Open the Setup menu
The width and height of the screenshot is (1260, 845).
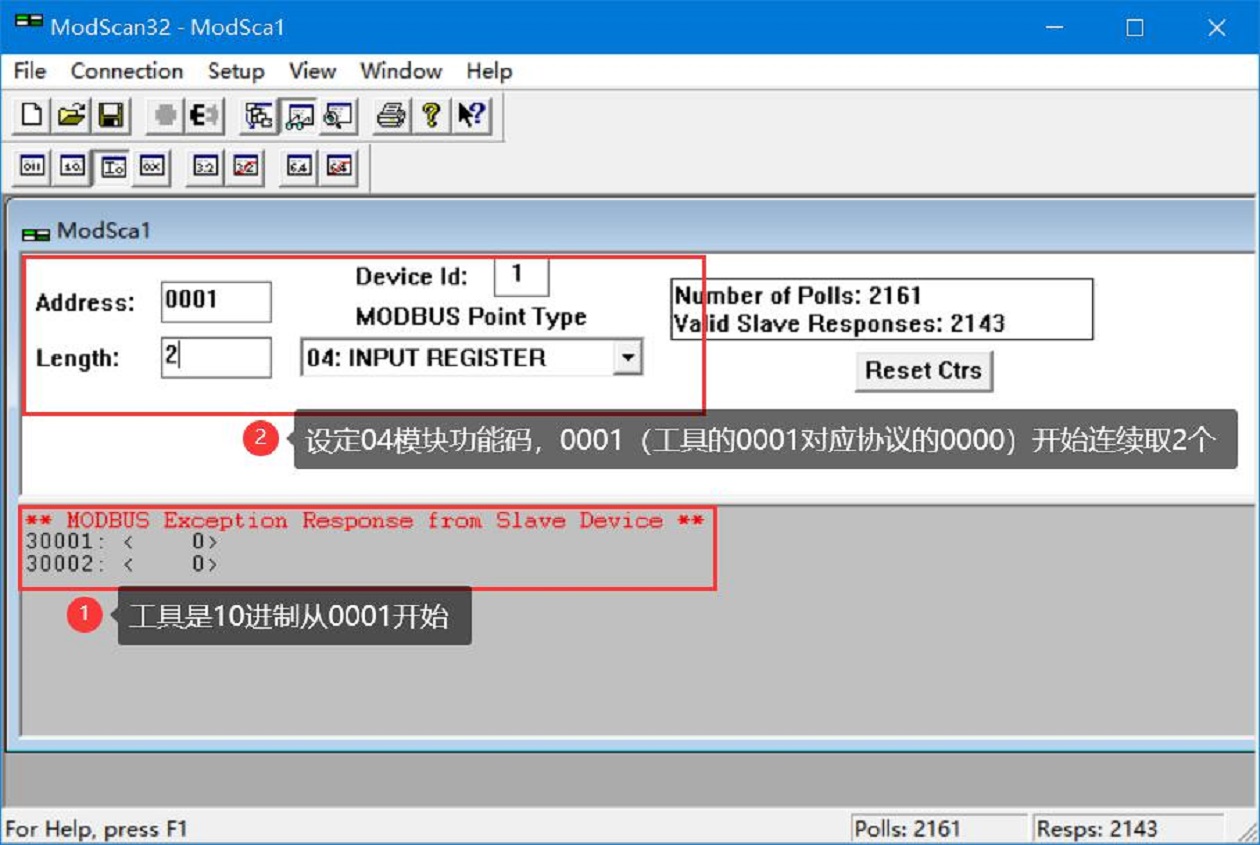click(236, 71)
